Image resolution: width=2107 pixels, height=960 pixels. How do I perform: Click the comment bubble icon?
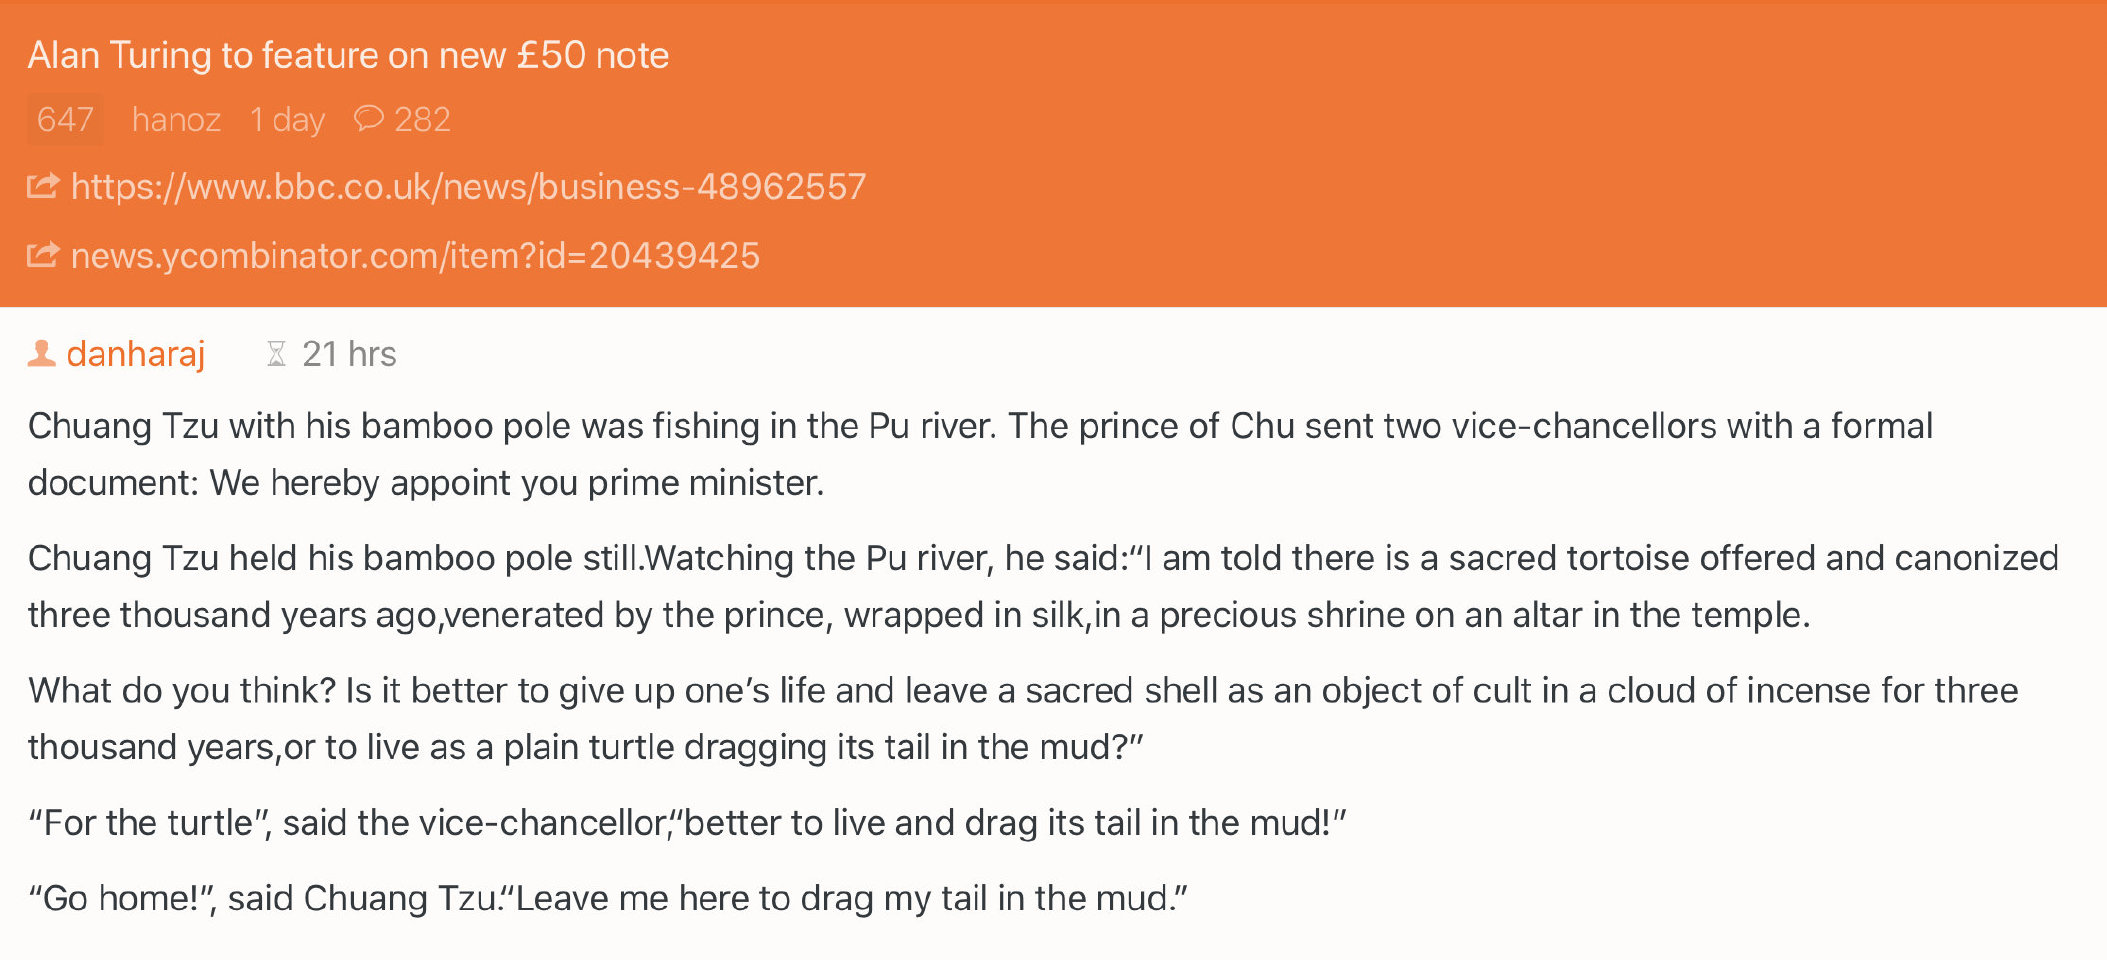click(368, 119)
